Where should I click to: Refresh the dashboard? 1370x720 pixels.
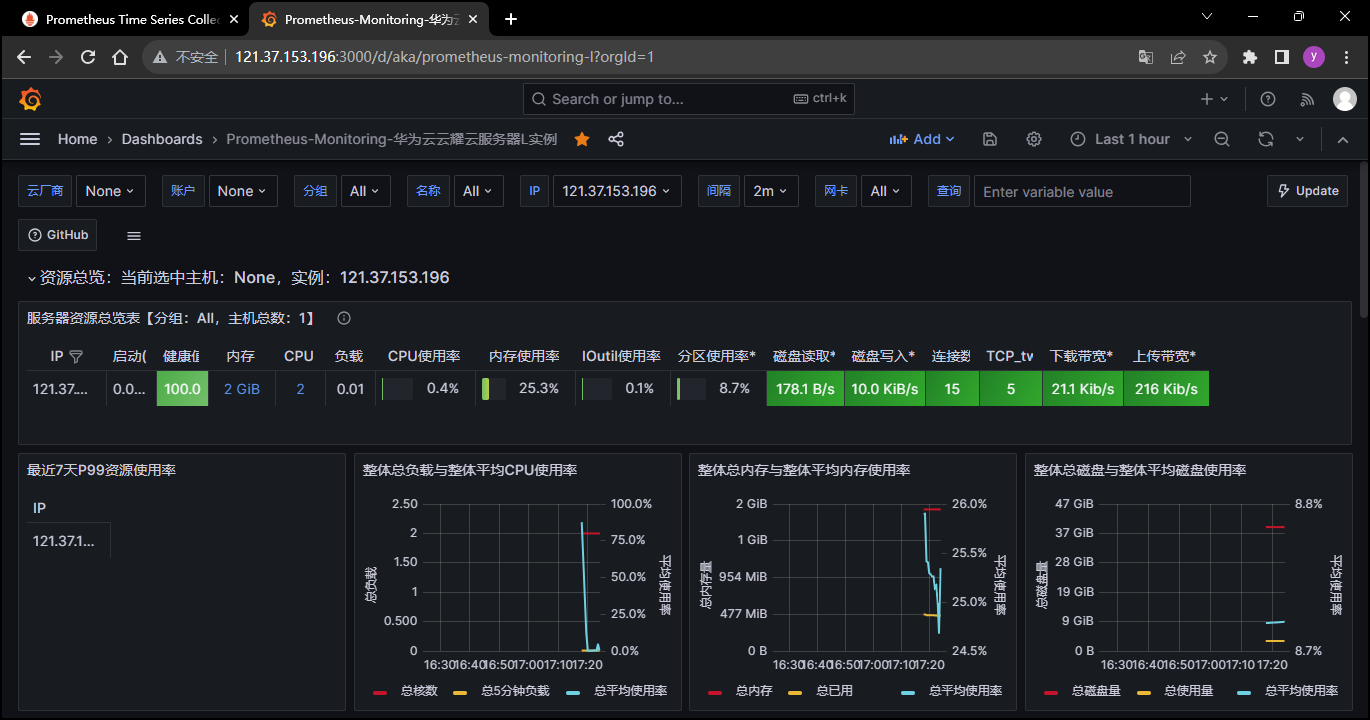coord(1266,139)
